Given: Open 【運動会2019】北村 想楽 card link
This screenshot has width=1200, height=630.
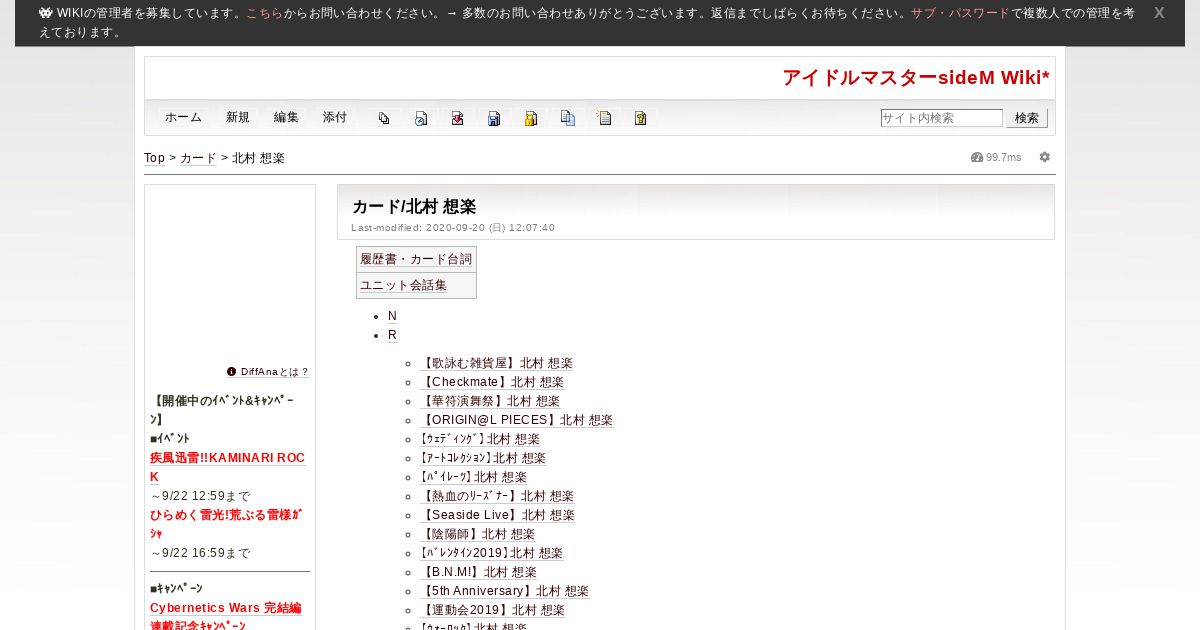Looking at the screenshot, I should (x=492, y=610).
